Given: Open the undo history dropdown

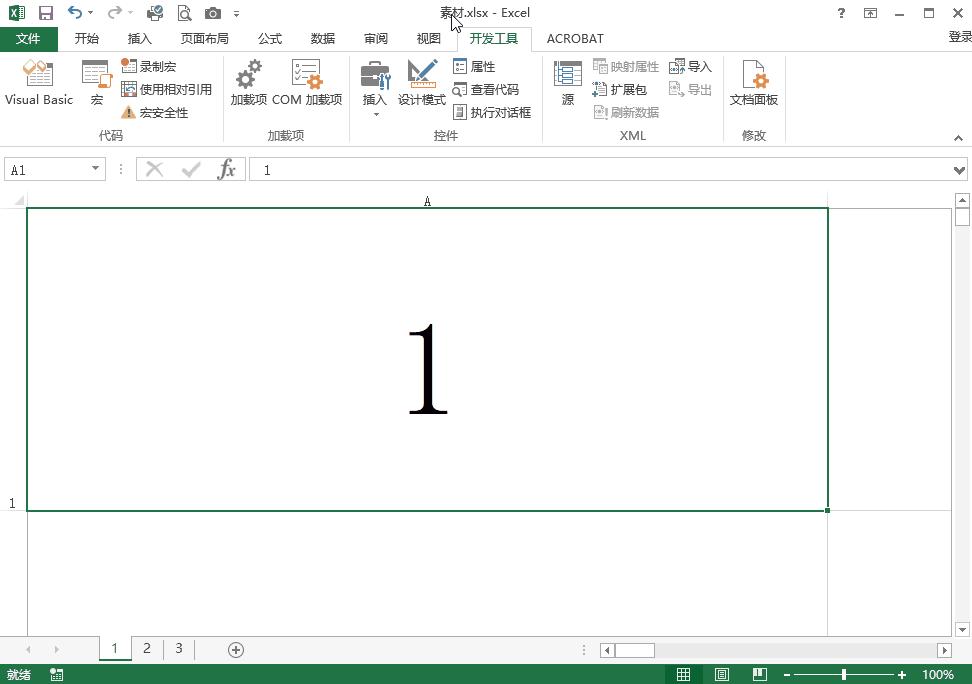Looking at the screenshot, I should coord(91,13).
